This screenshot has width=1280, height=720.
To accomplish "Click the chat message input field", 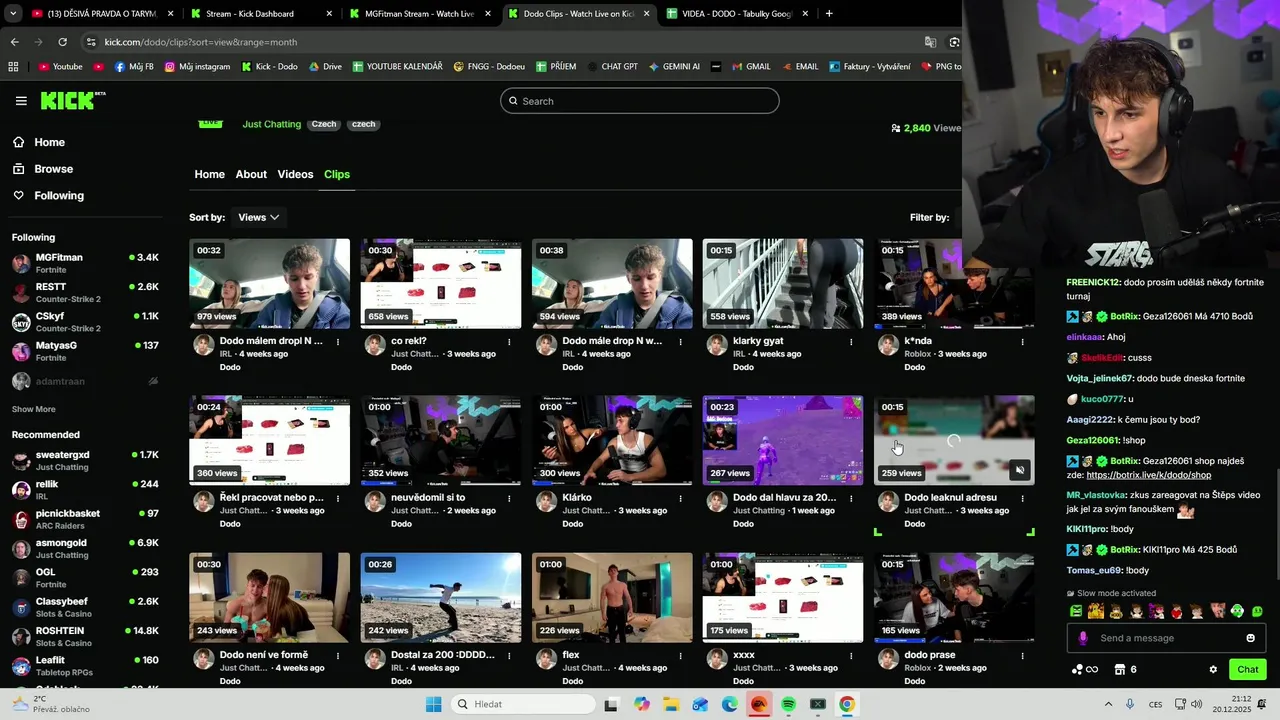I will tap(1166, 638).
